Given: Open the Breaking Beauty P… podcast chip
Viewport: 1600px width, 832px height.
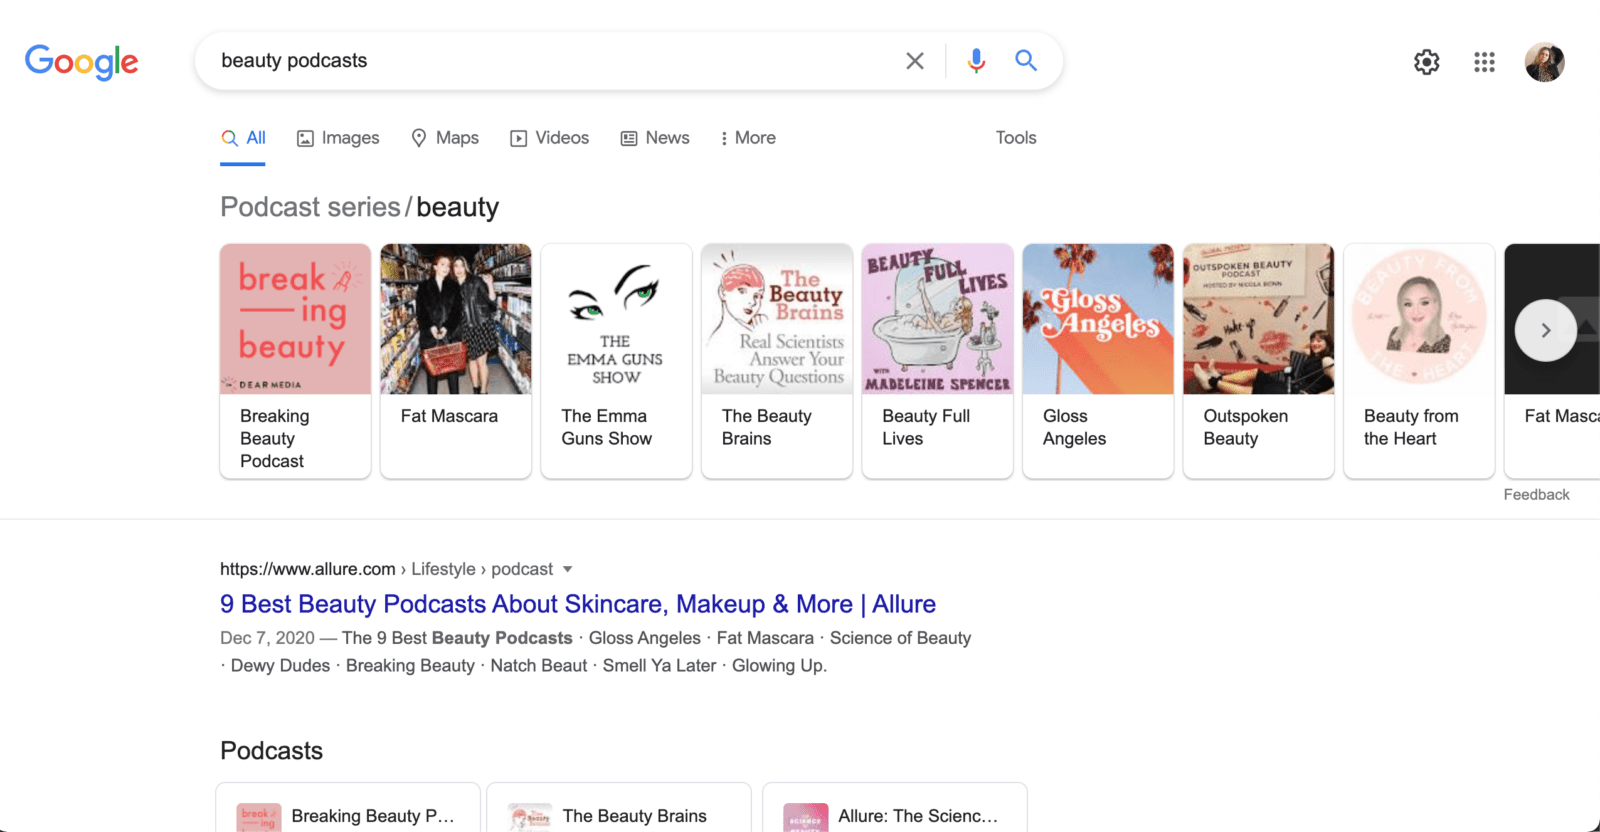Looking at the screenshot, I should (x=348, y=808).
